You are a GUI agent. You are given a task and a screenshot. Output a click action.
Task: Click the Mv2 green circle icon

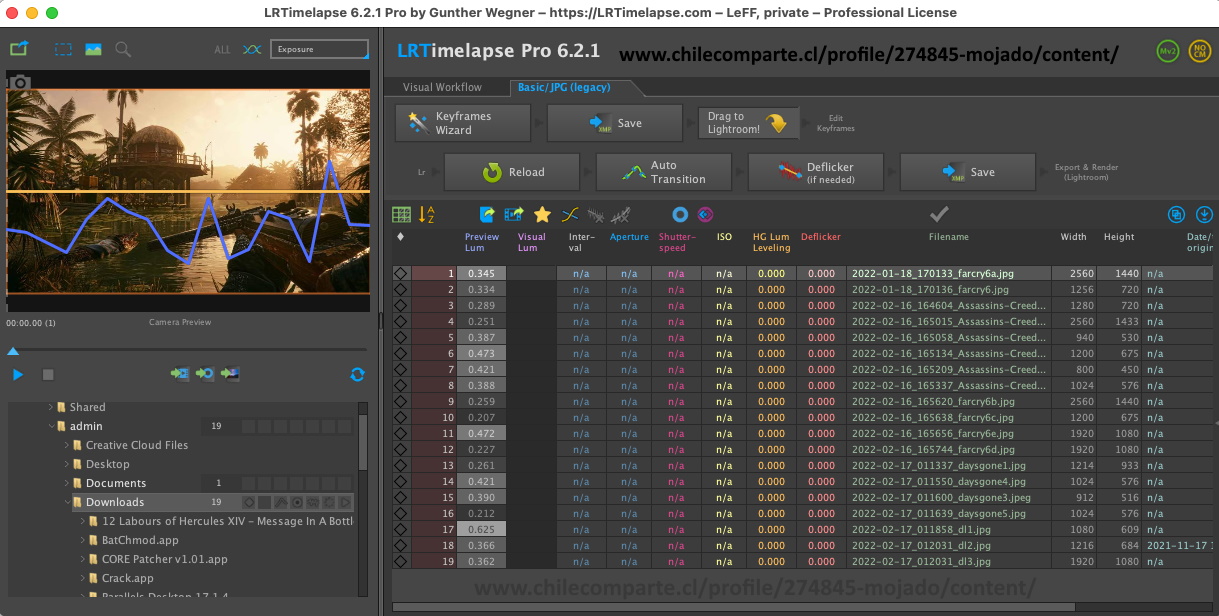pos(1167,51)
